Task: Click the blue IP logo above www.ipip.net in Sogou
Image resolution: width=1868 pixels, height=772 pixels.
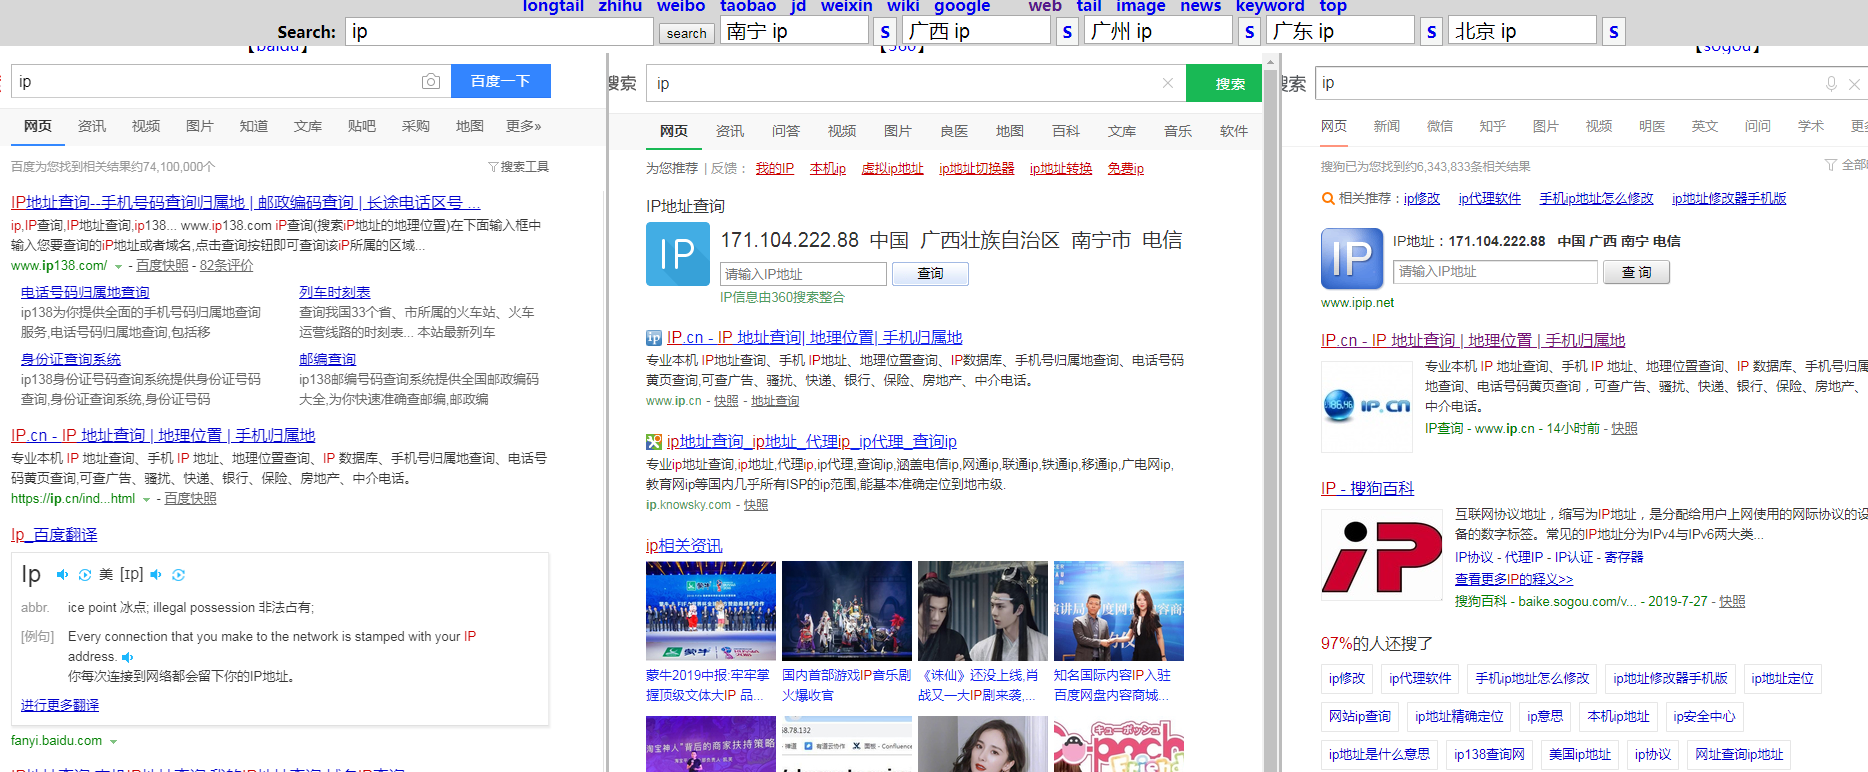Action: (x=1352, y=259)
